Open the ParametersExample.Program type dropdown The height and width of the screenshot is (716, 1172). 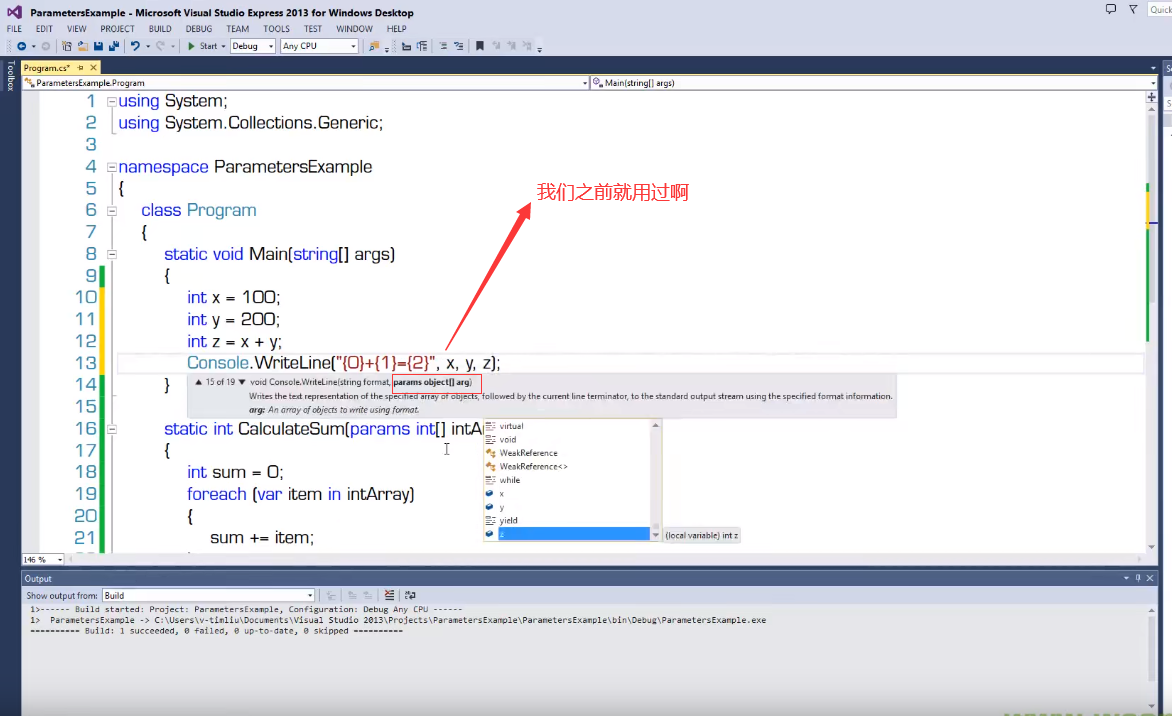[x=306, y=83]
